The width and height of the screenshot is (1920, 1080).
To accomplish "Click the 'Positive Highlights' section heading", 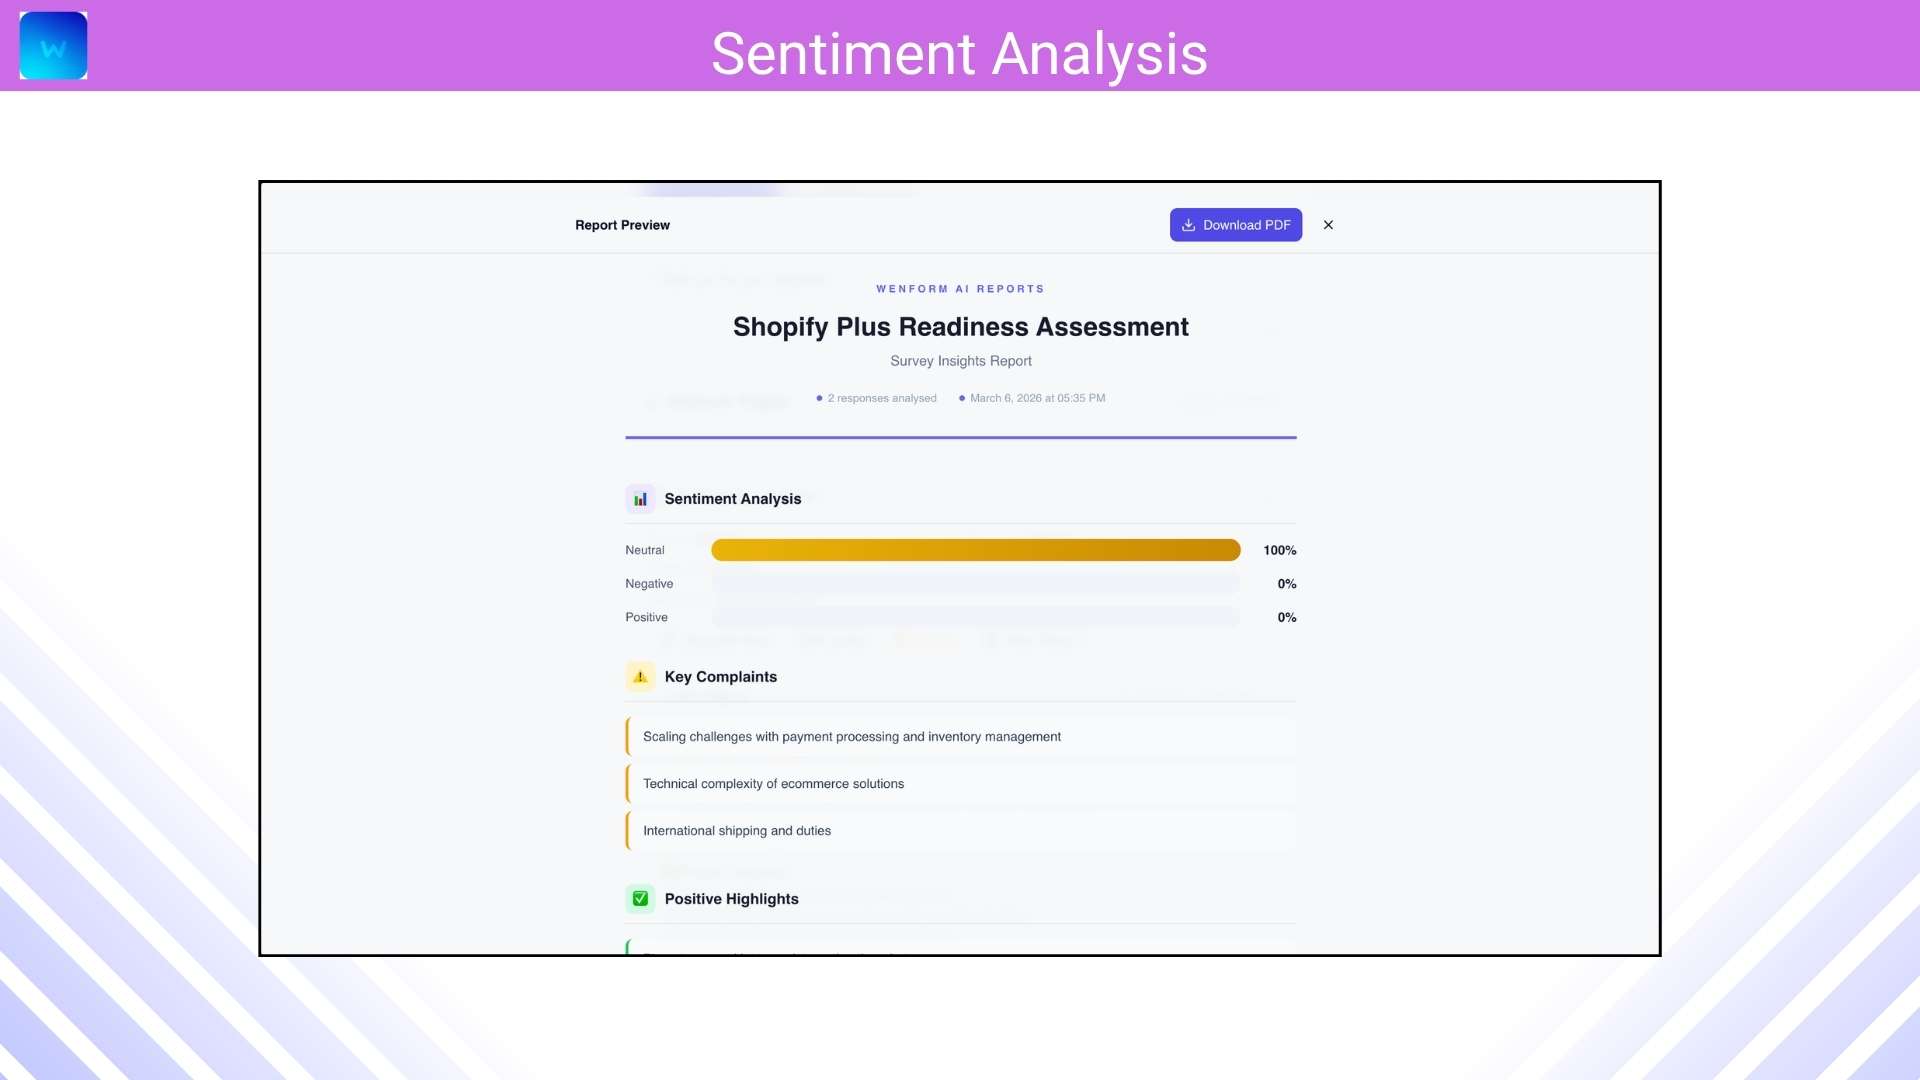I will [732, 899].
